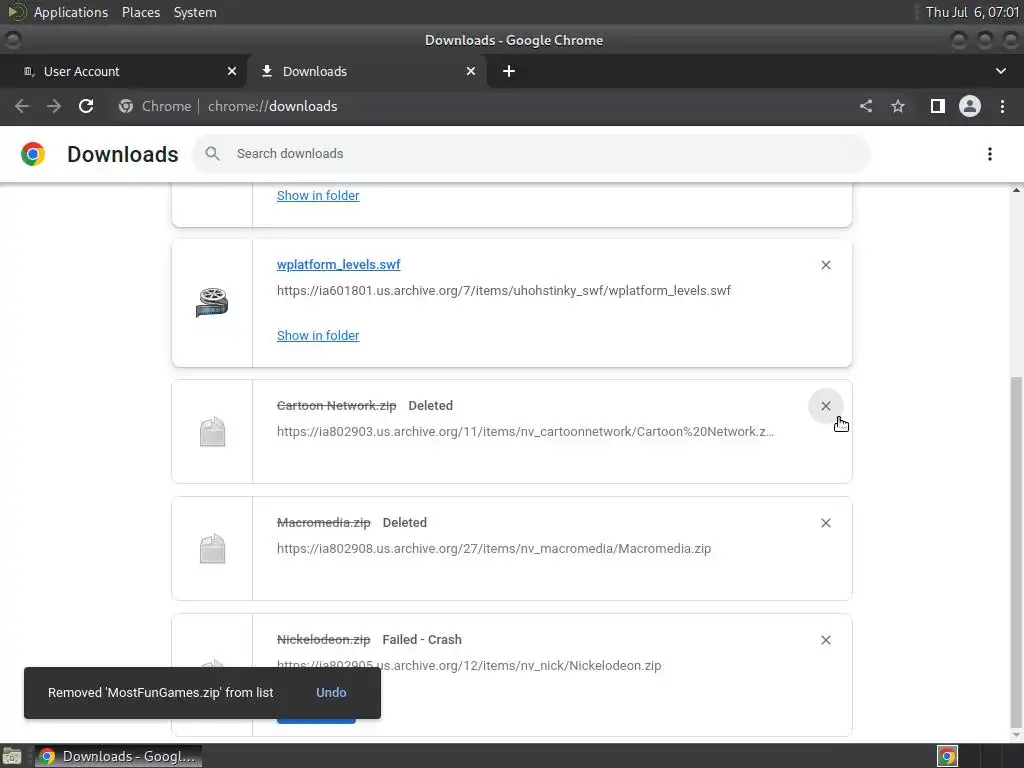
Task: Click the clock showing Thu Jul 6, 07:01
Action: [972, 12]
